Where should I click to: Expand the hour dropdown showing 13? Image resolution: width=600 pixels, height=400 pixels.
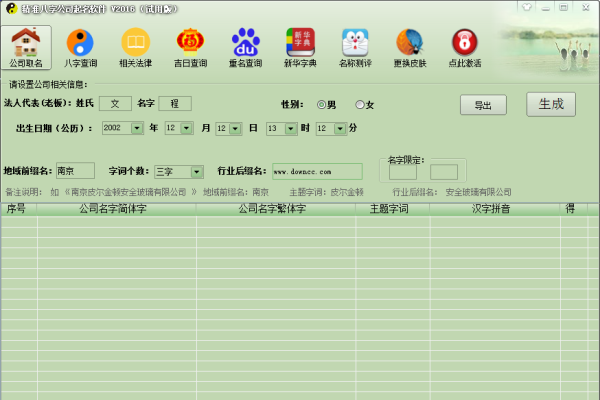[291, 129]
